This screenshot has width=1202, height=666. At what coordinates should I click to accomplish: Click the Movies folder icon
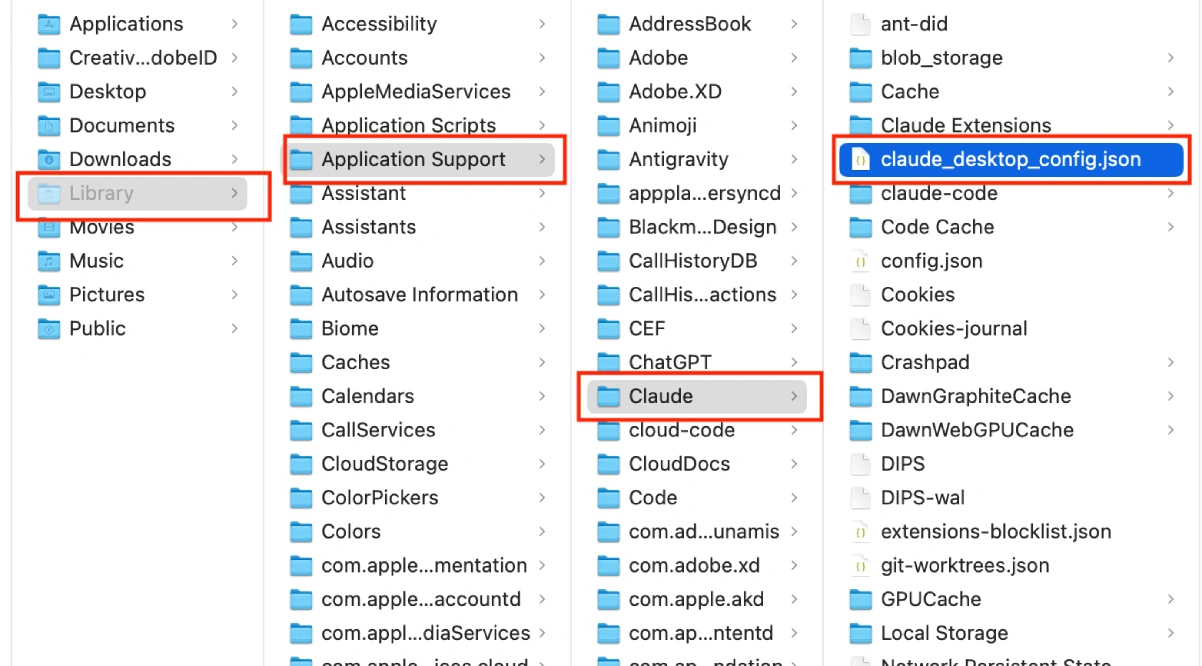[49, 227]
